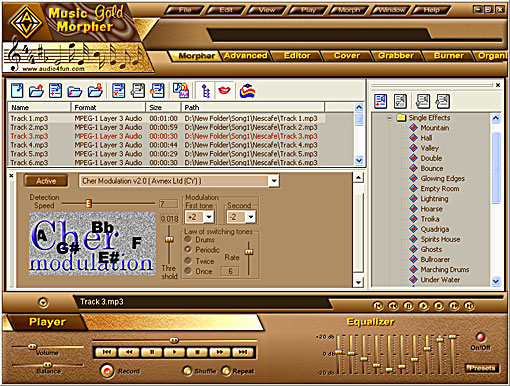The image size is (510, 386).
Task: Switch to the Grabber tab
Action: (396, 56)
